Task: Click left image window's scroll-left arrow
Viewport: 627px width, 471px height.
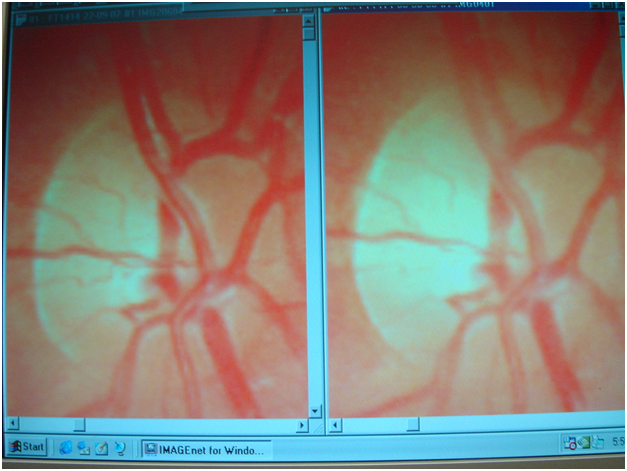Action: point(12,424)
